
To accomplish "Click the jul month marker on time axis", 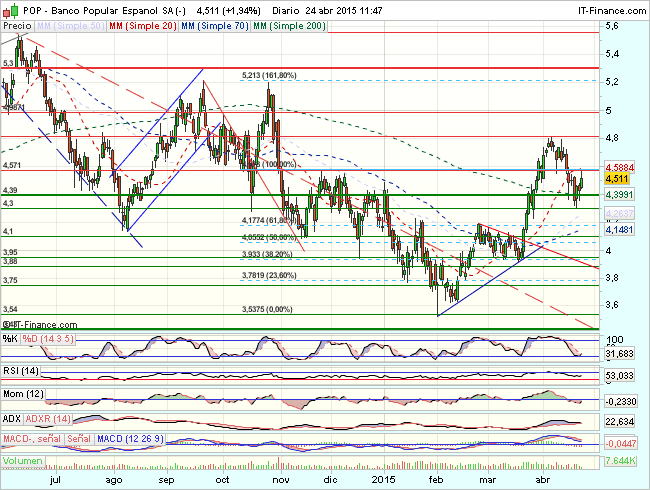I will [x=55, y=480].
